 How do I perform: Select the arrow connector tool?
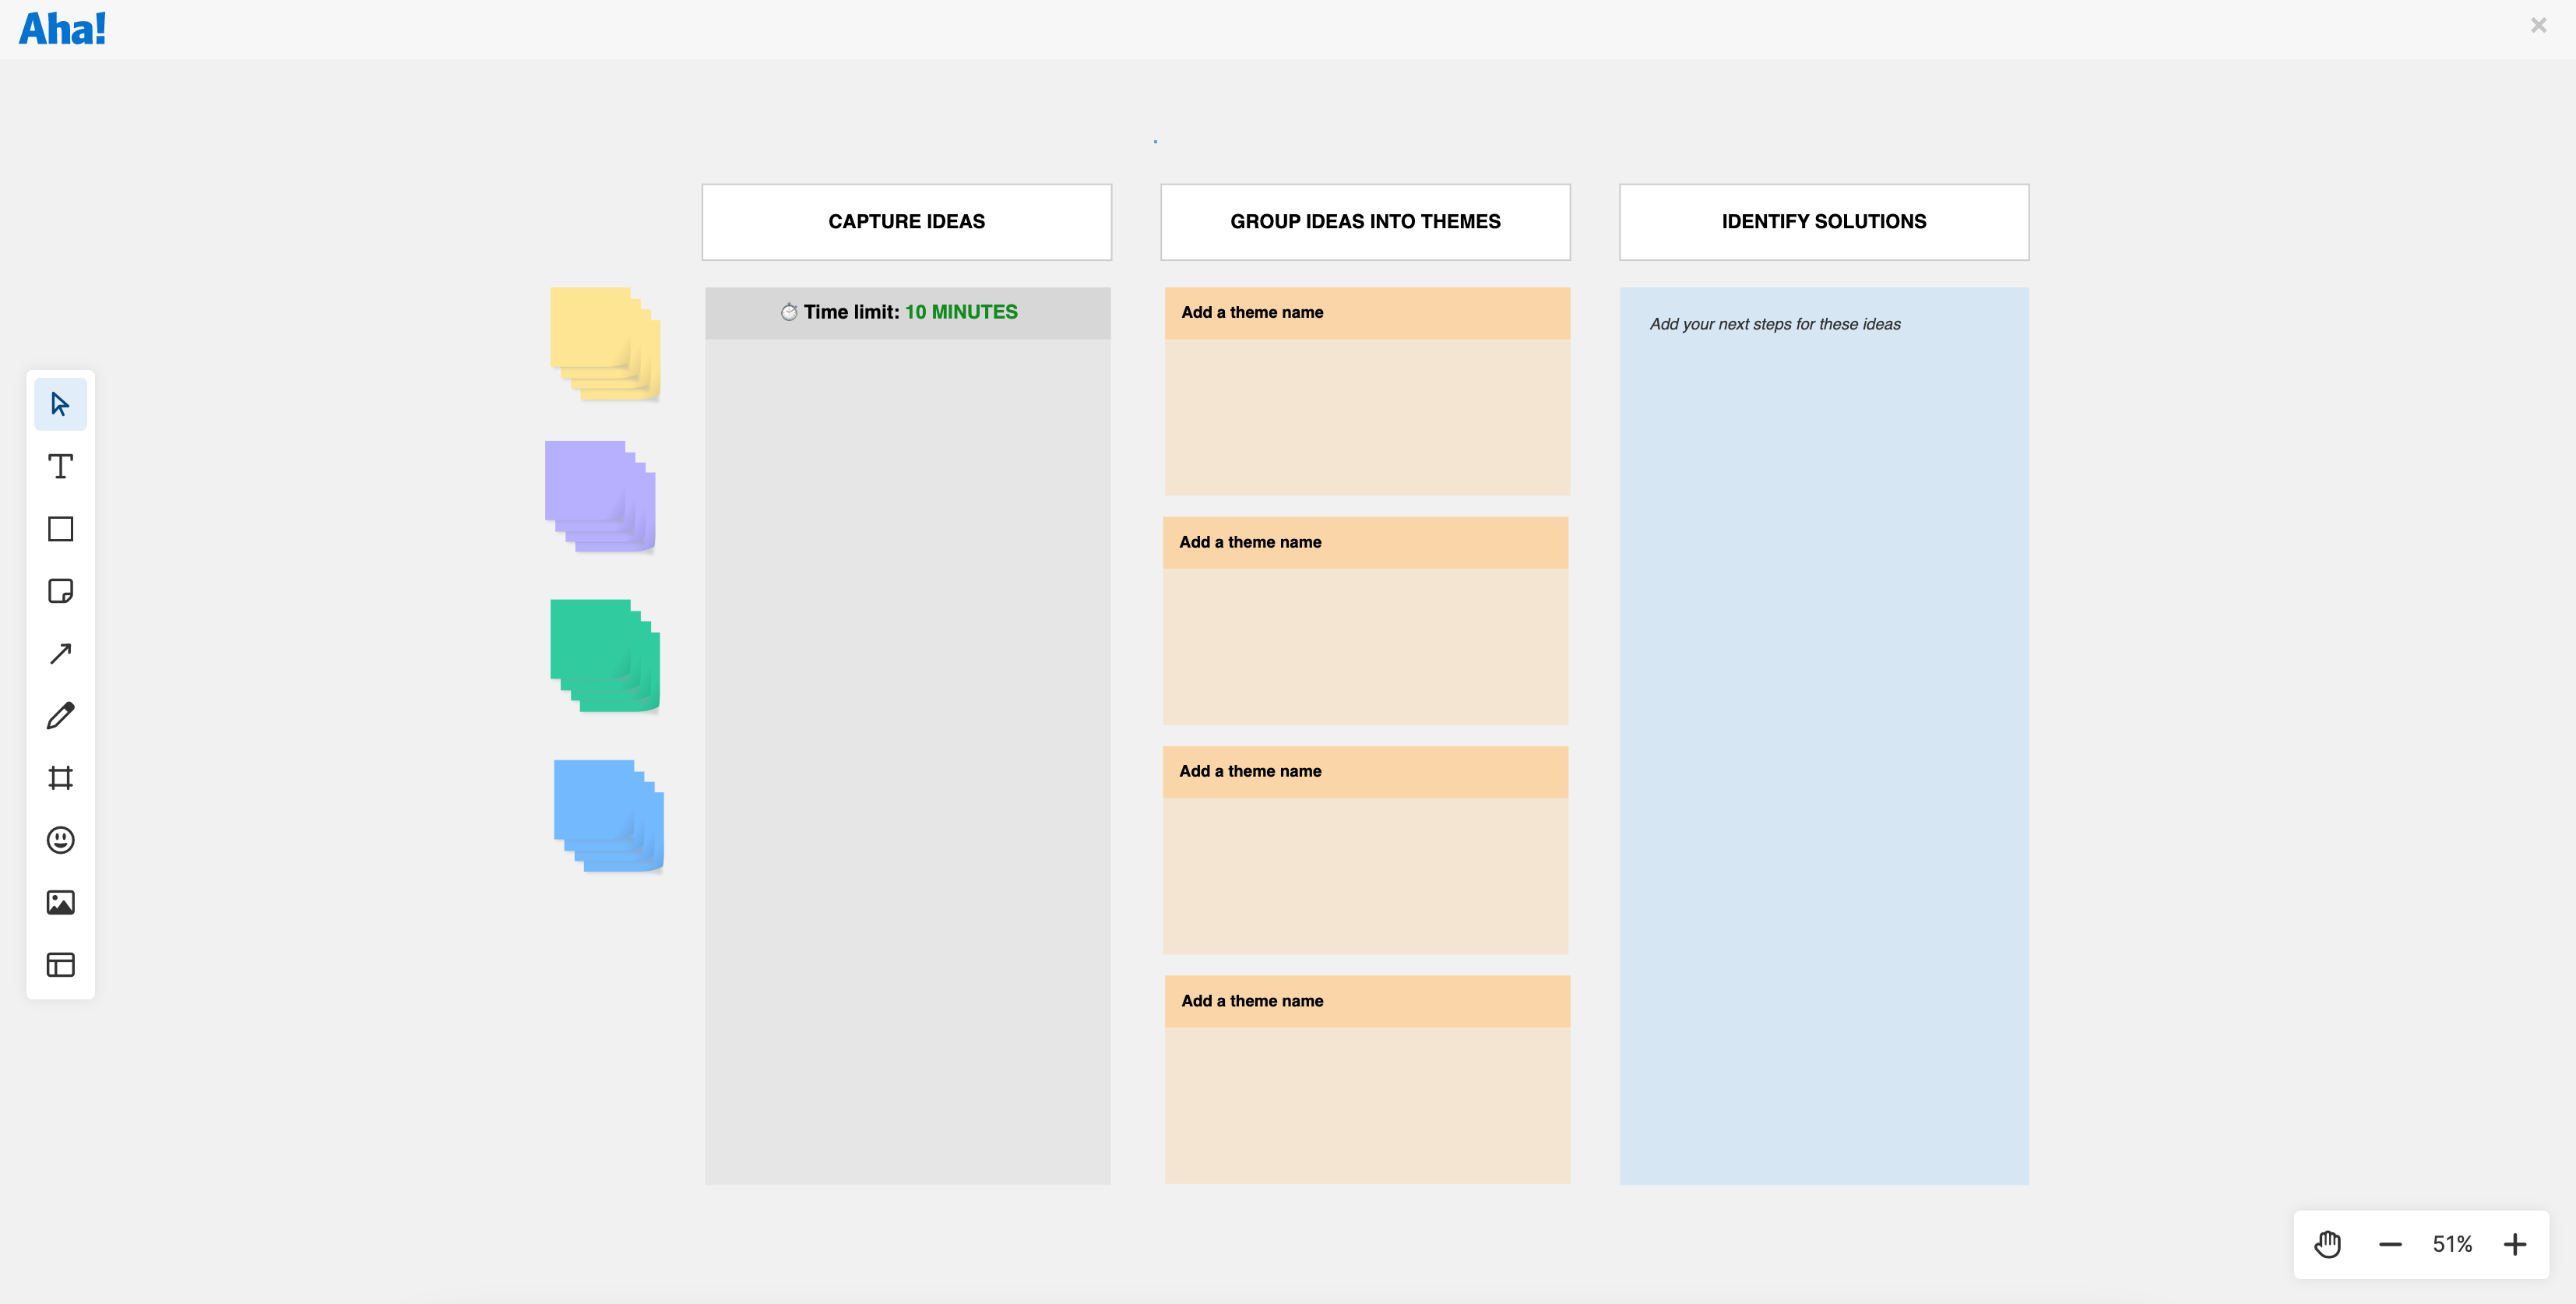coord(60,653)
